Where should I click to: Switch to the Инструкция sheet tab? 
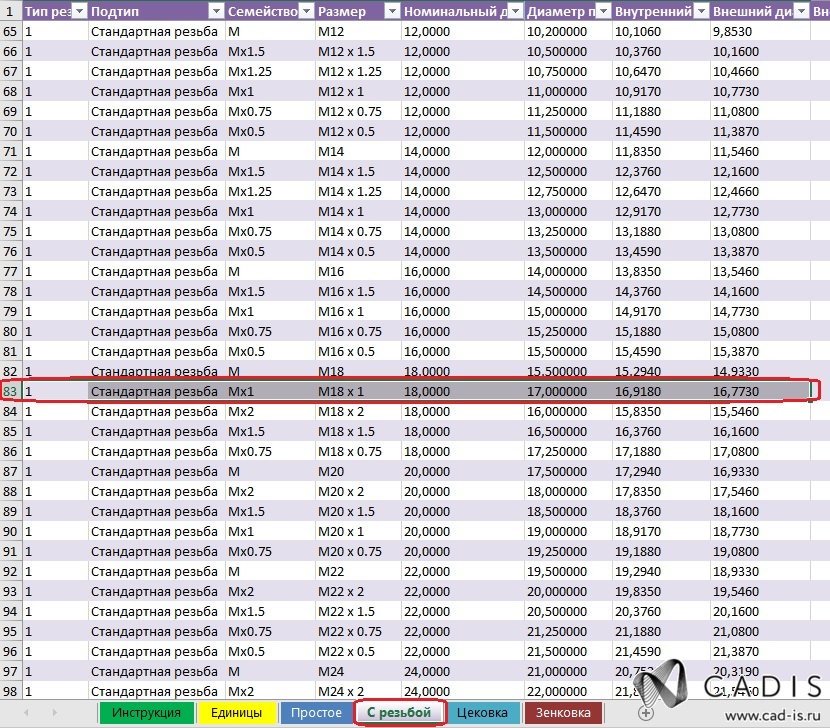147,713
